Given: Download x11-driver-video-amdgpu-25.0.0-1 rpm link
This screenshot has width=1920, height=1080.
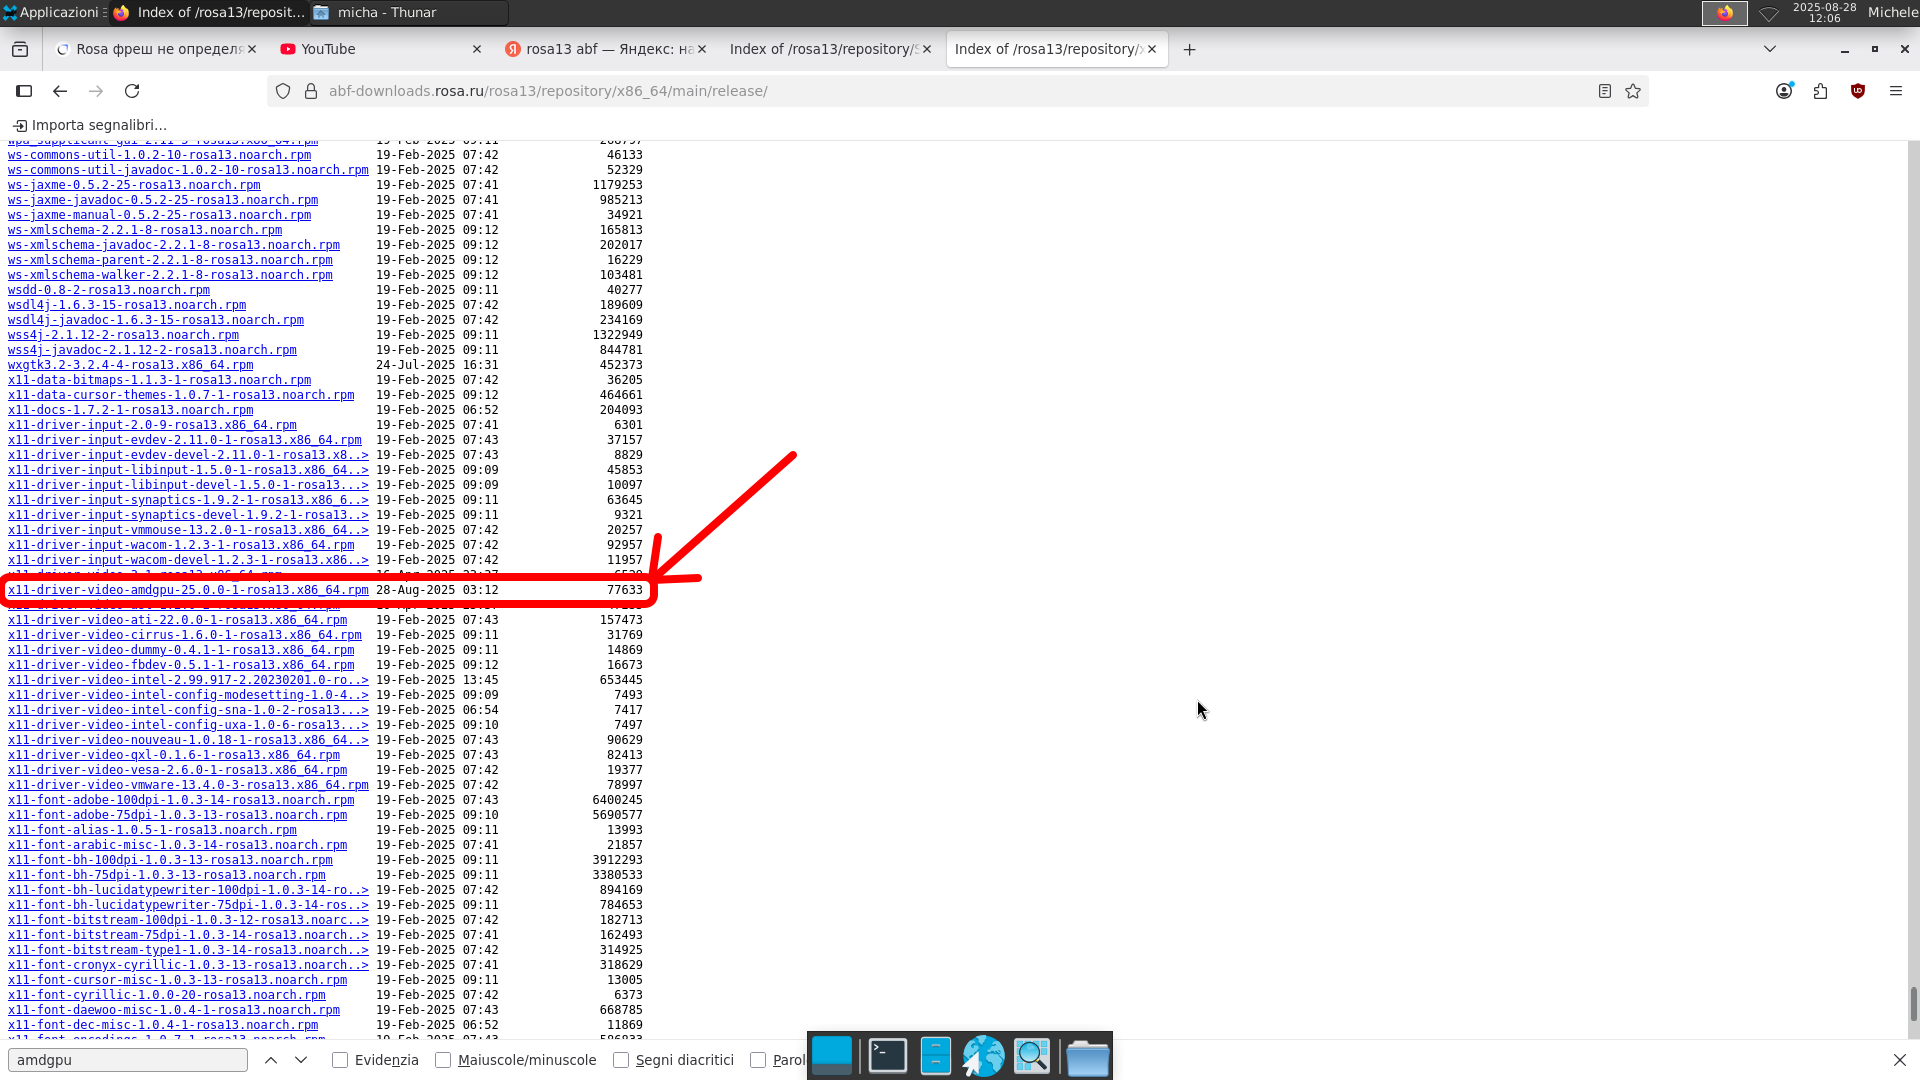Looking at the screenshot, I should (188, 590).
